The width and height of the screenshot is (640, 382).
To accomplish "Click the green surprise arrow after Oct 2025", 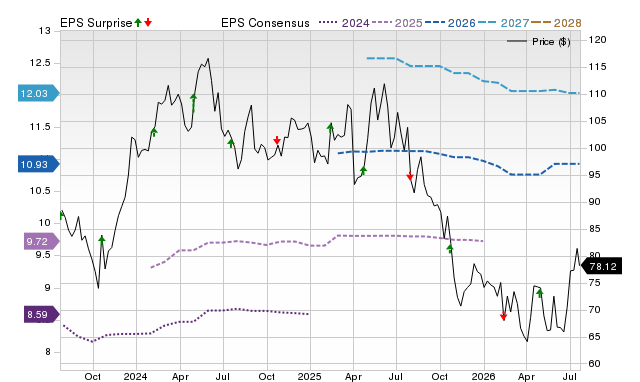I will (x=450, y=248).
